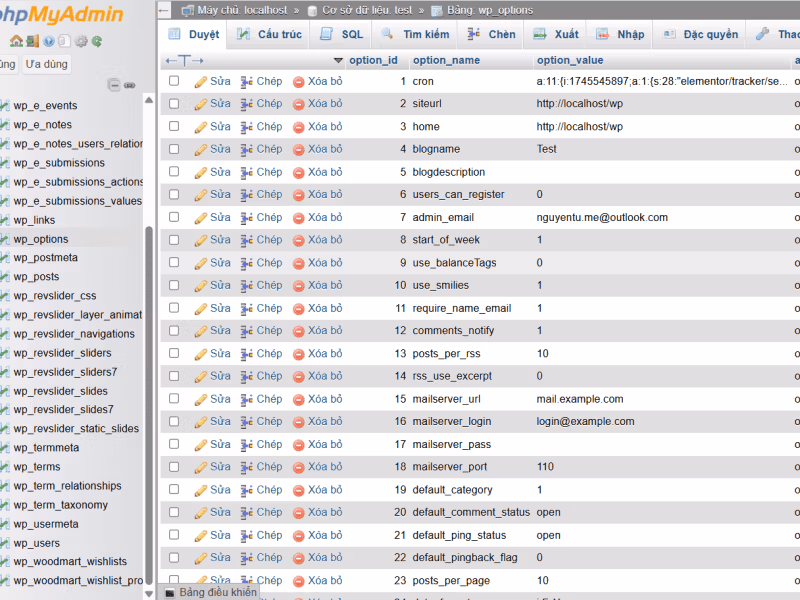Open the settings gear icon in the sidebar
This screenshot has width=800, height=600.
80,41
